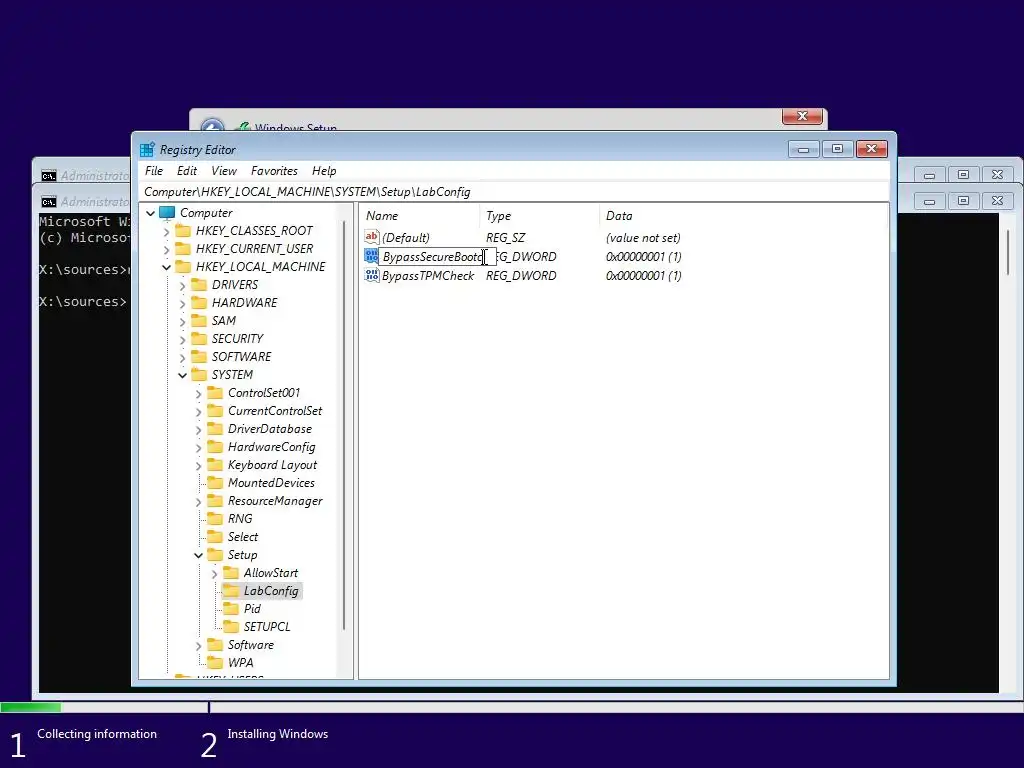Click the DriverDatabase folder icon
This screenshot has width=1024, height=768.
(x=215, y=428)
